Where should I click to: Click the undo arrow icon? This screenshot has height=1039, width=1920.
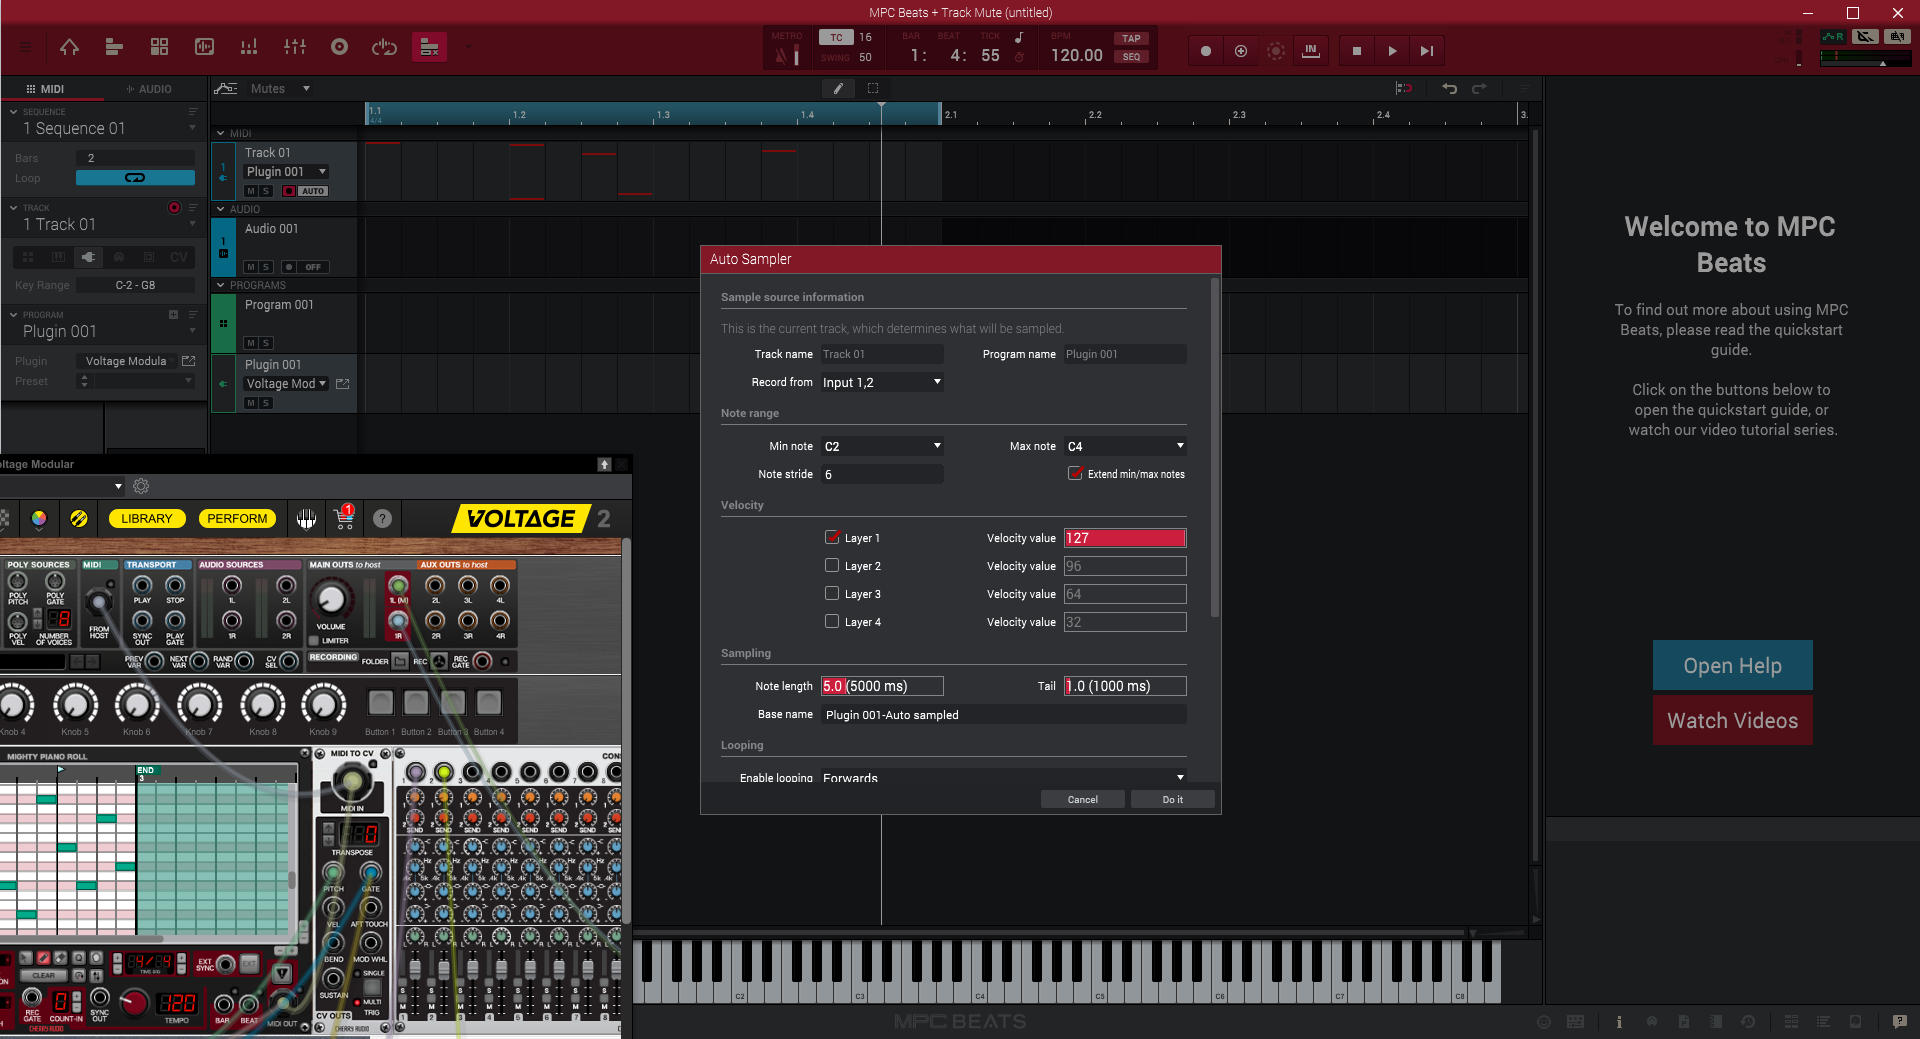click(1449, 88)
